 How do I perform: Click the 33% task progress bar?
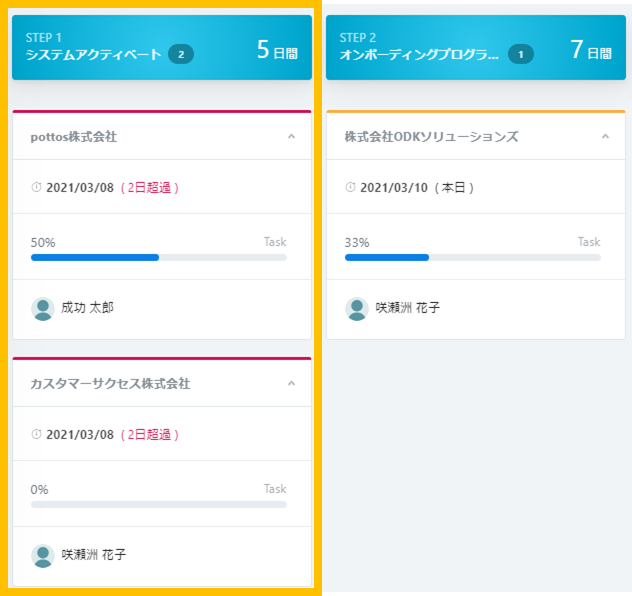473,258
